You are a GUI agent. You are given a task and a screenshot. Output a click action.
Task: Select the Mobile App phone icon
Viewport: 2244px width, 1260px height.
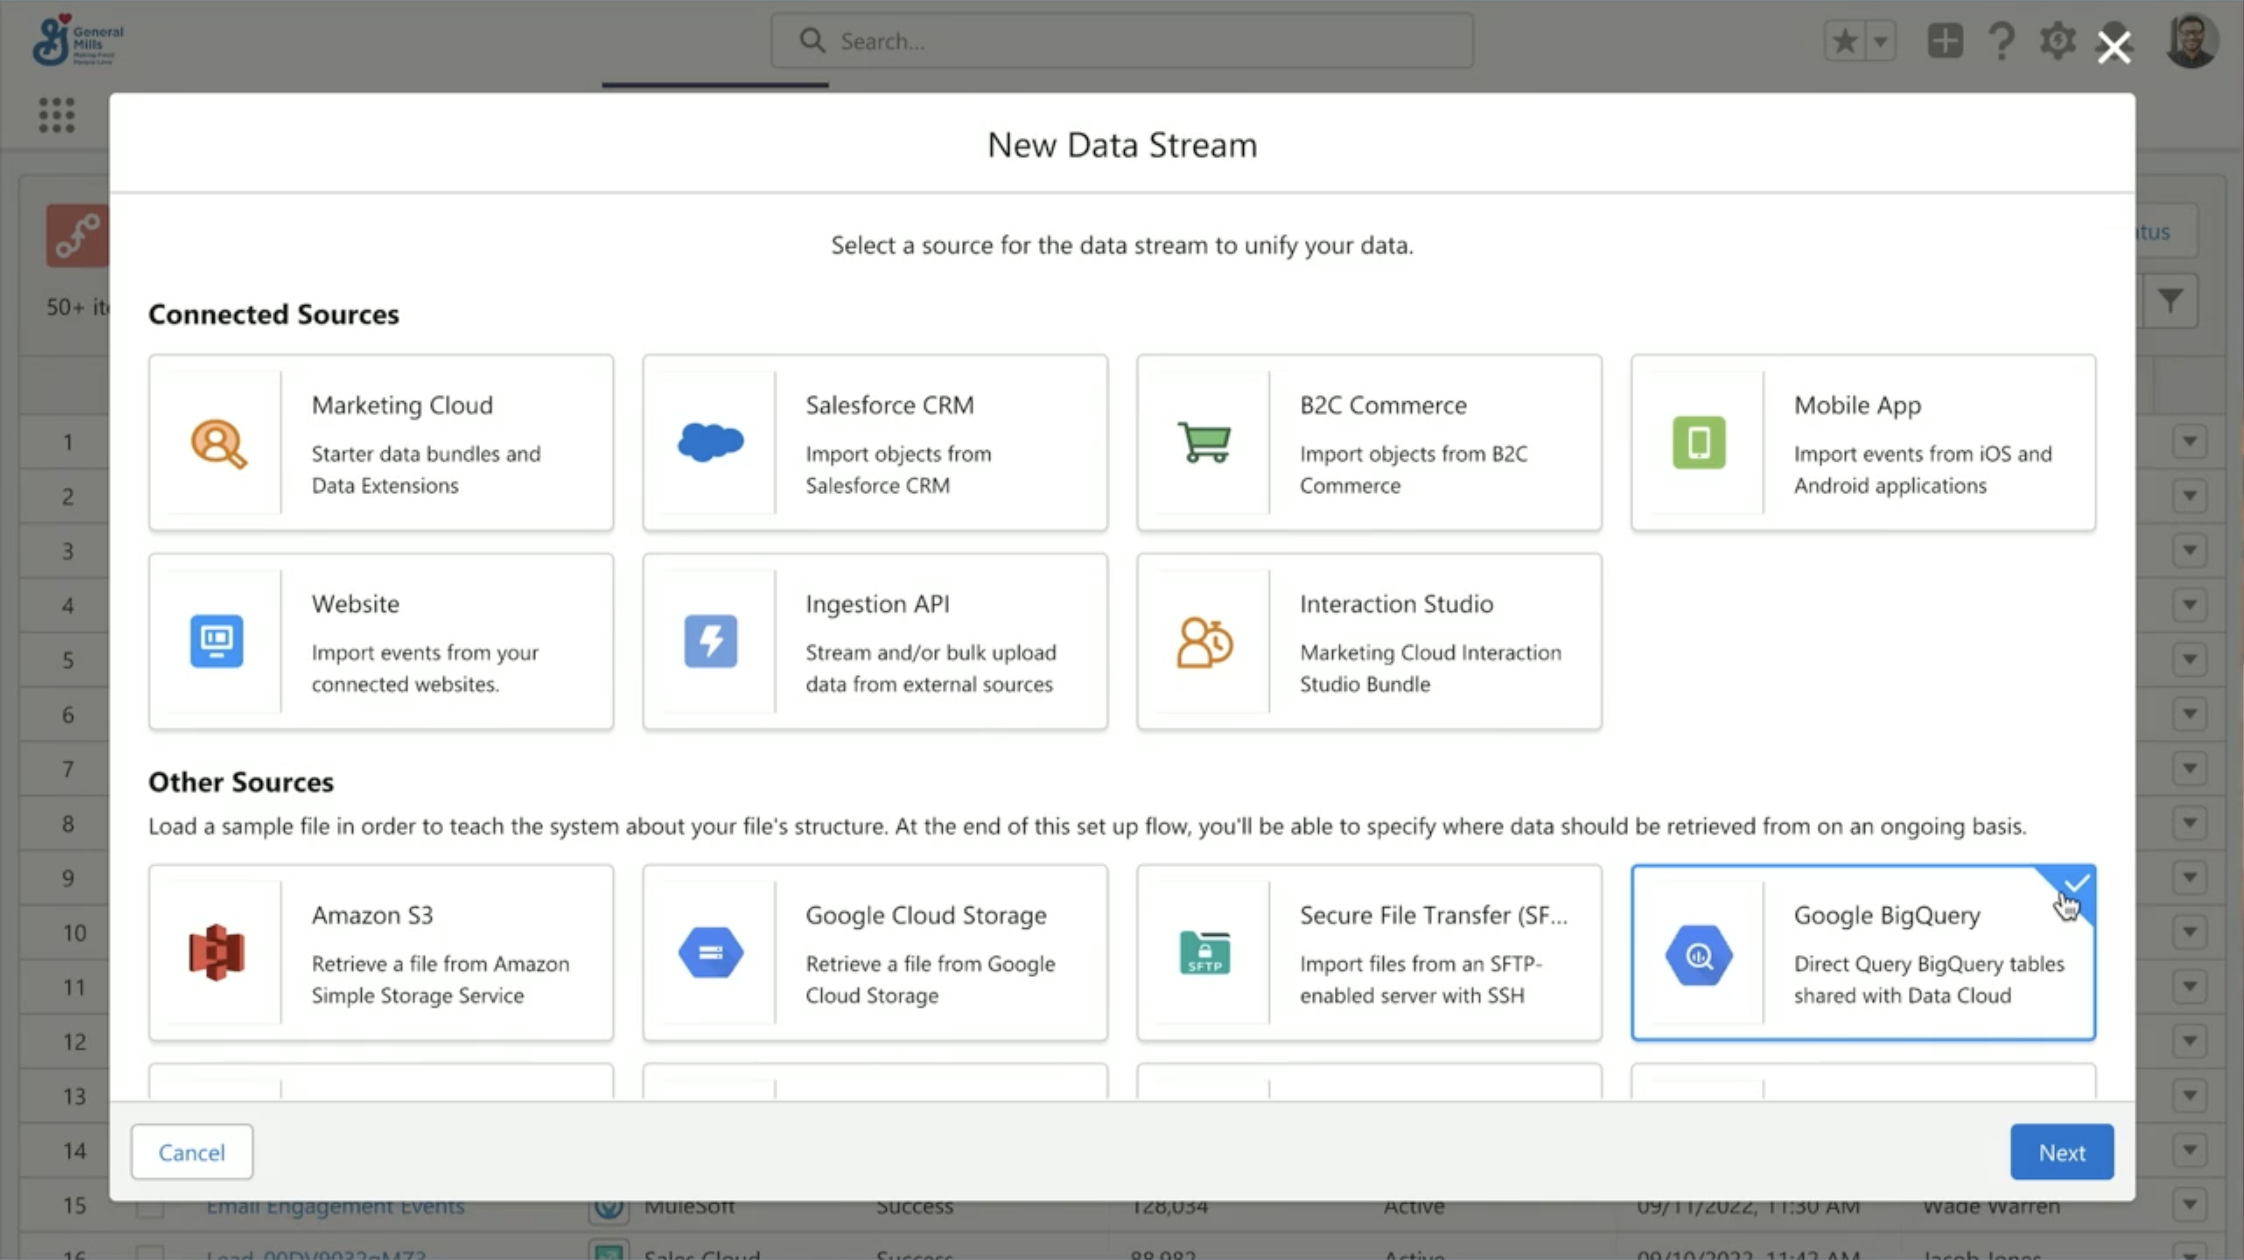click(x=1698, y=442)
